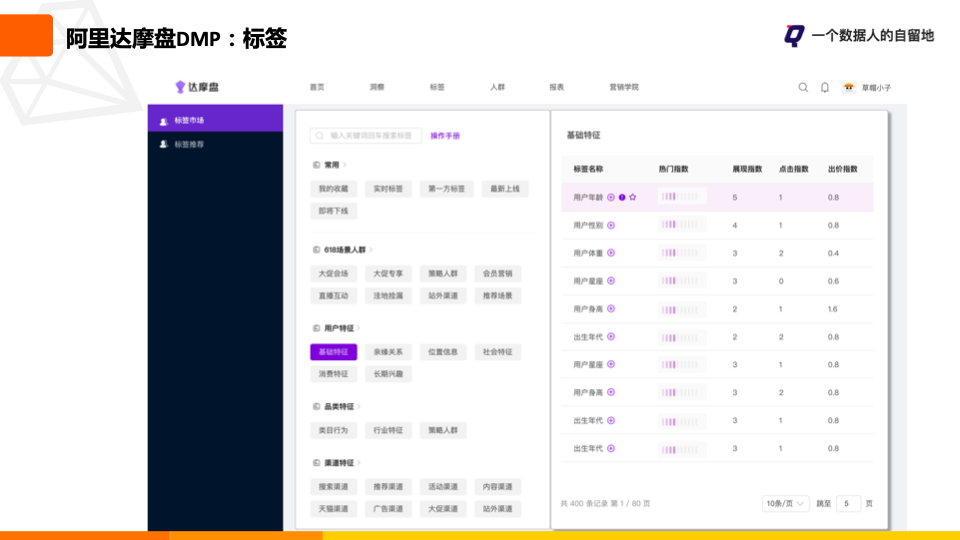
Task: Choose the 位置信息 tag
Action: [x=443, y=352]
